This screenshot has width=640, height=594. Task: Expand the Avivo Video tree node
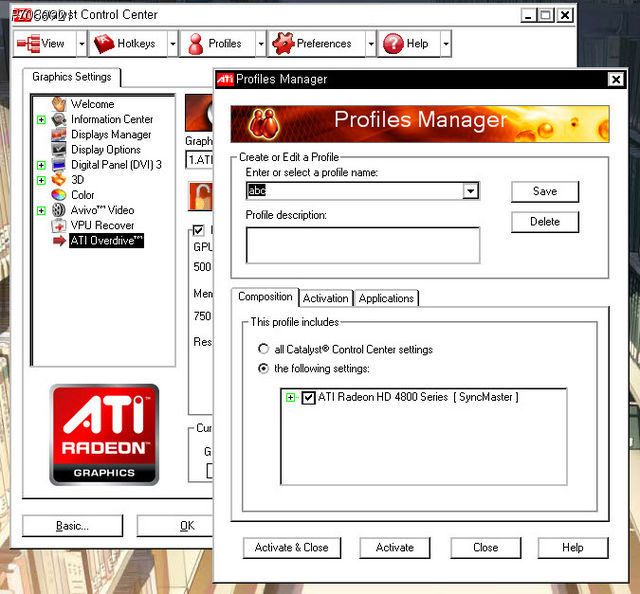pos(41,210)
